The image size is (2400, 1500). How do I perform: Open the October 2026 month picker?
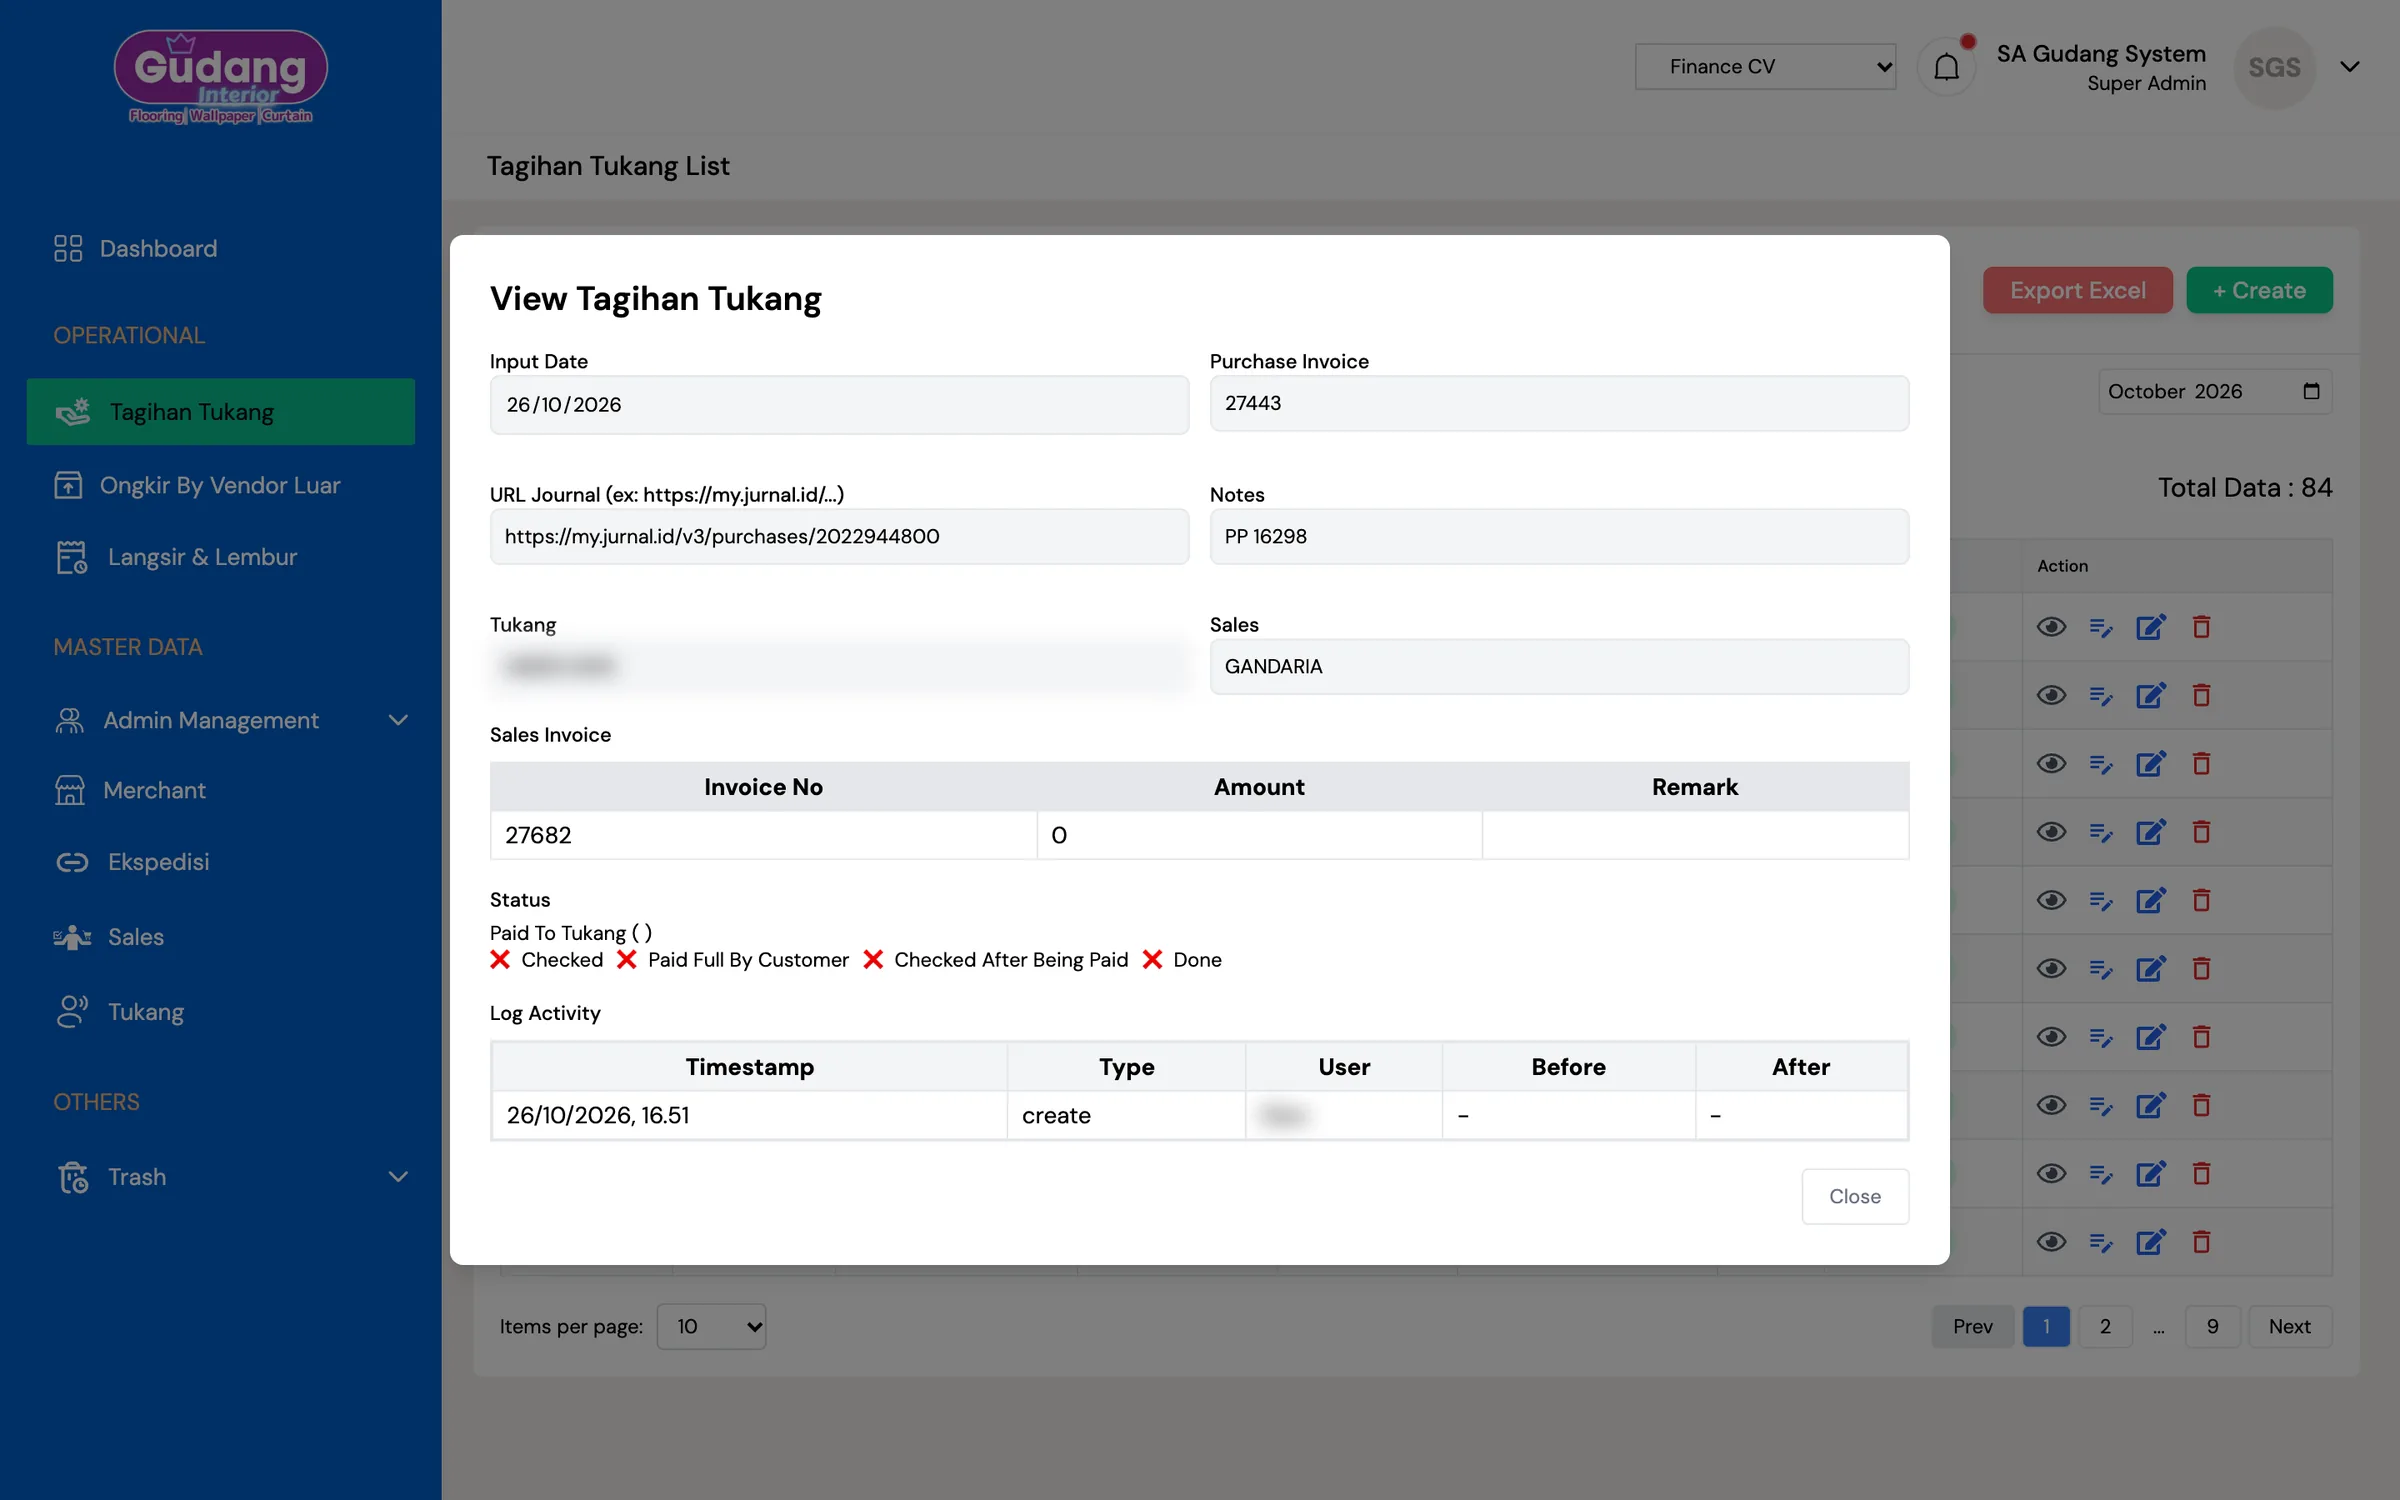pos(2214,391)
